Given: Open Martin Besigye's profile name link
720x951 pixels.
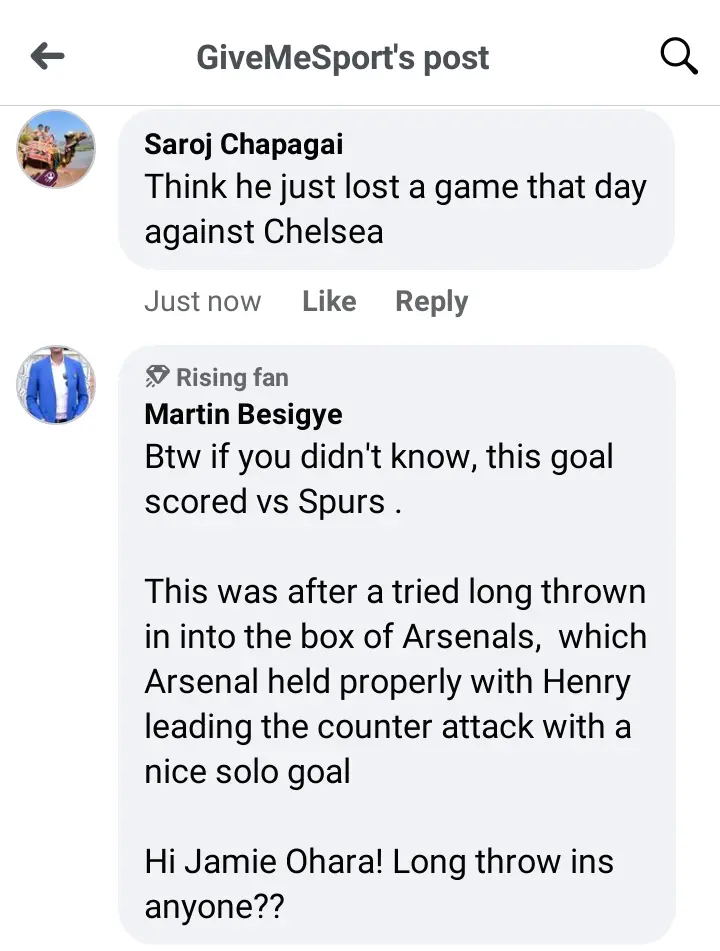Looking at the screenshot, I should pos(243,413).
